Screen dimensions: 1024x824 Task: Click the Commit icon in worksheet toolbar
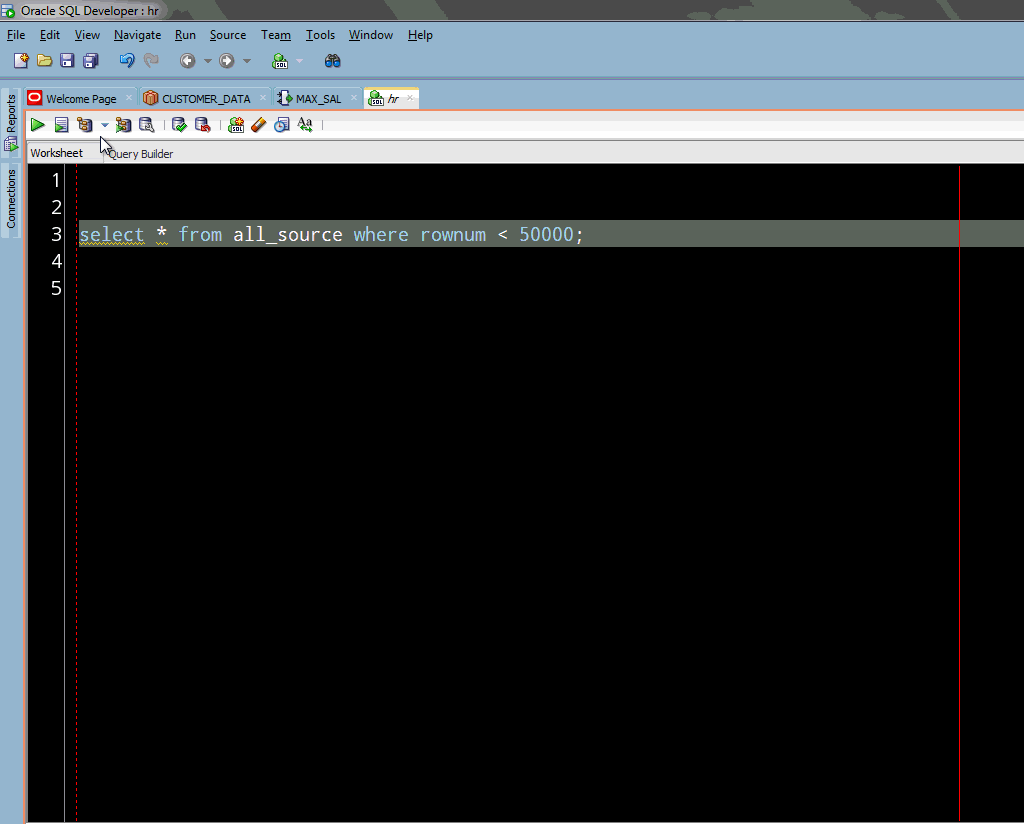coord(179,125)
